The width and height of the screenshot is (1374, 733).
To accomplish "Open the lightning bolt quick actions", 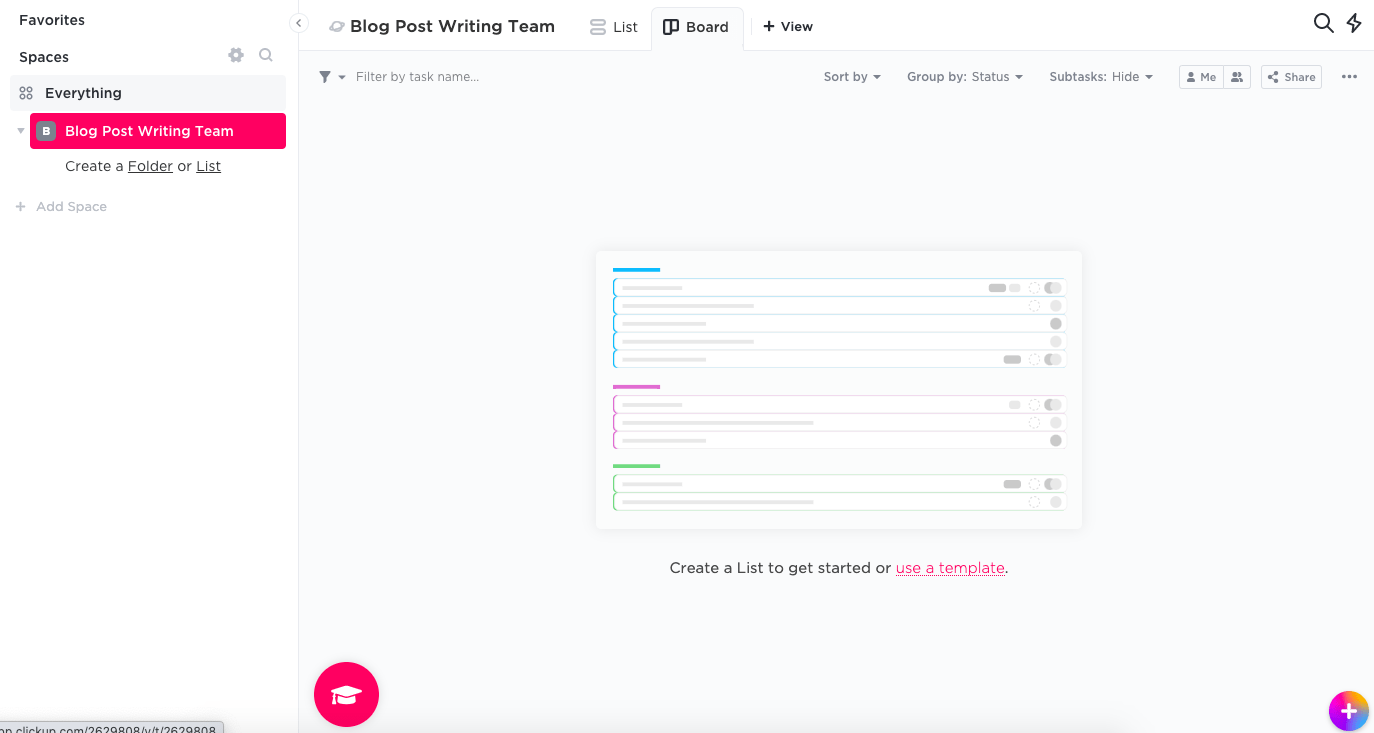I will pyautogui.click(x=1354, y=23).
